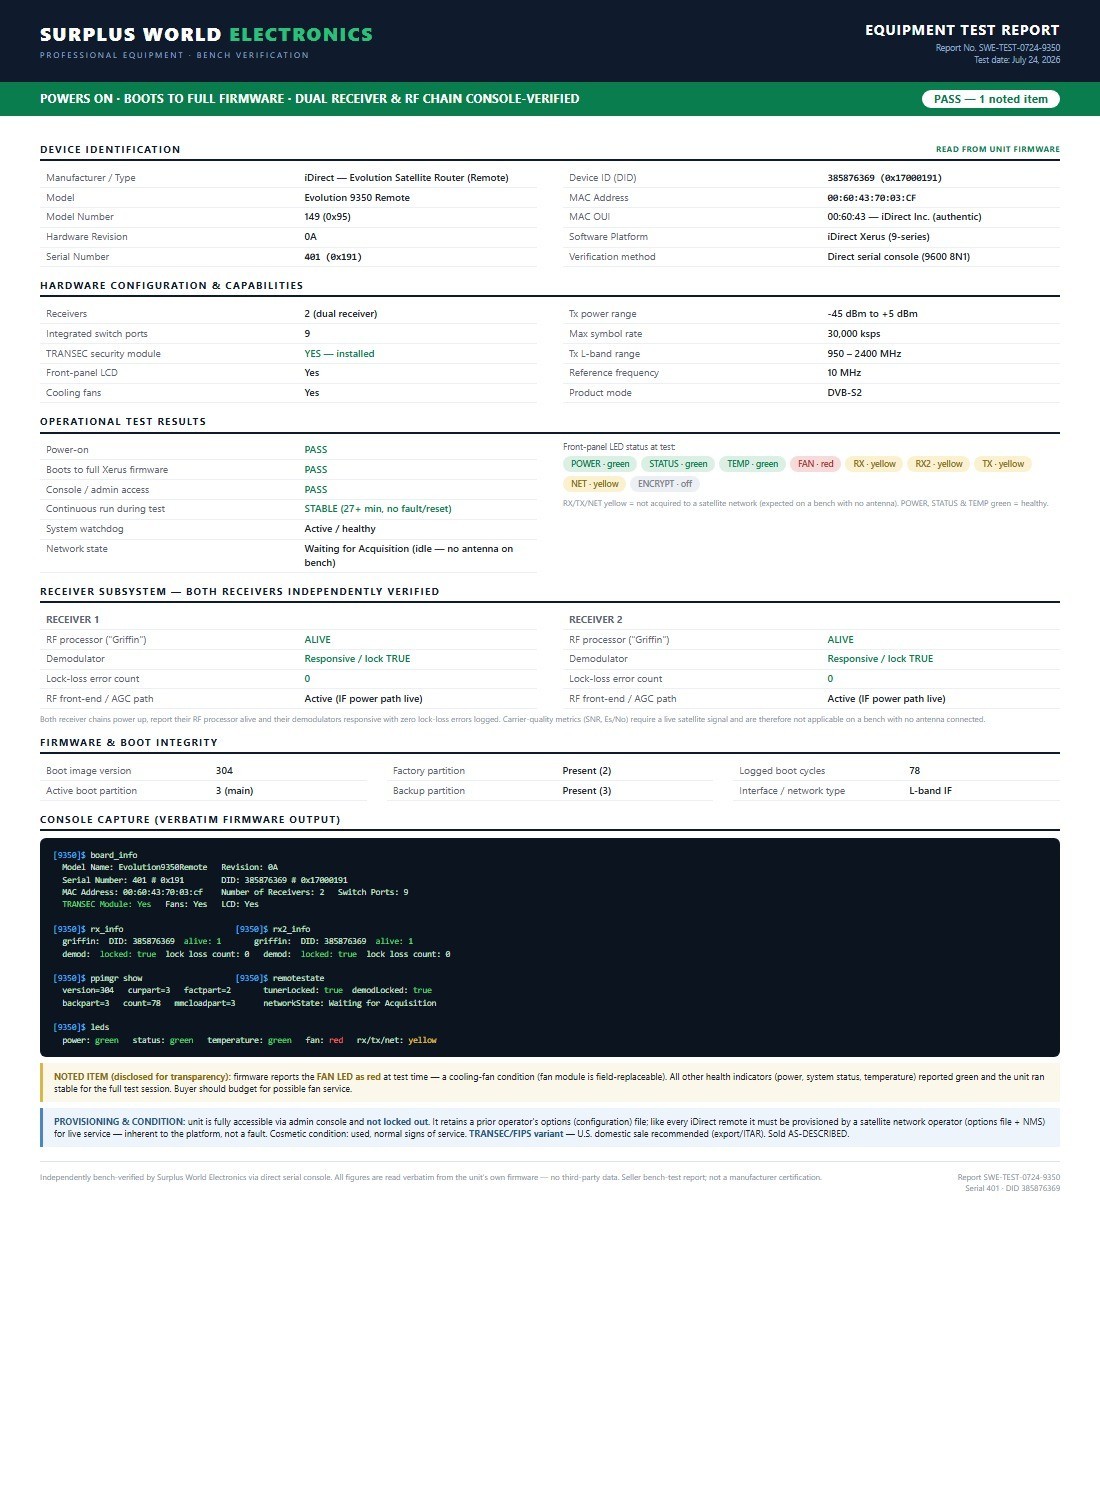Screen dimensions: 1100x1500
Task: Click '00:60:43 — iDirect Inc. (authentic)' value
Action: [904, 217]
